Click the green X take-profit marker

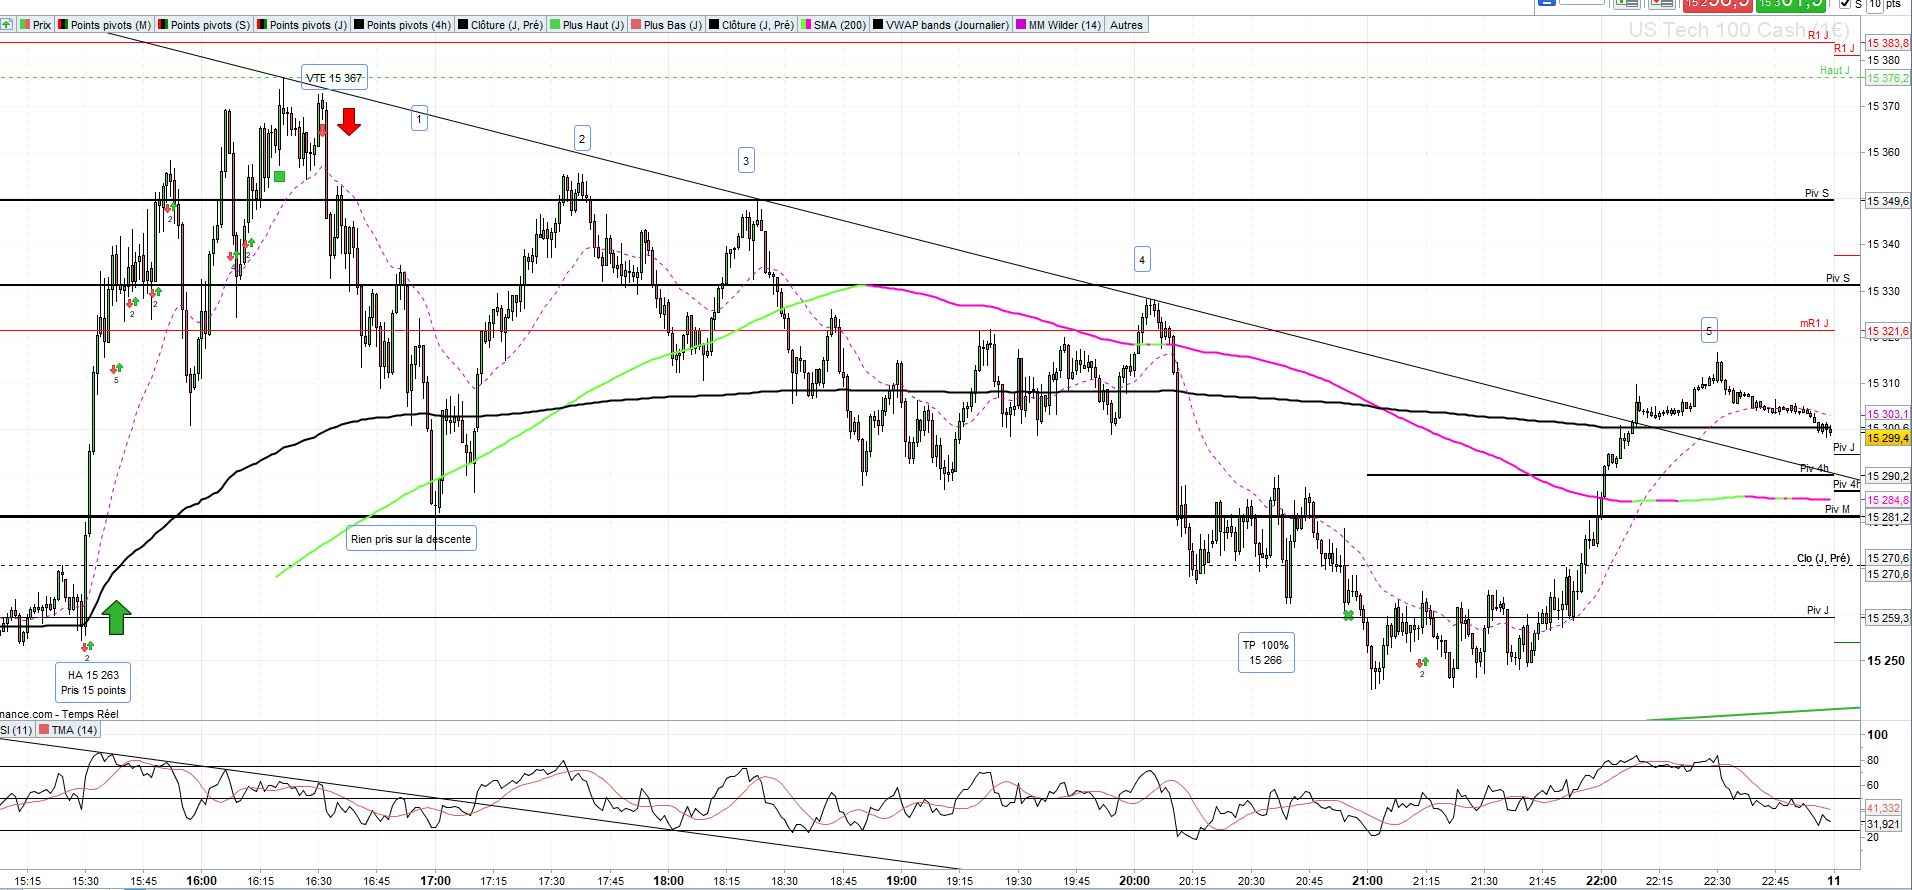pos(1349,615)
